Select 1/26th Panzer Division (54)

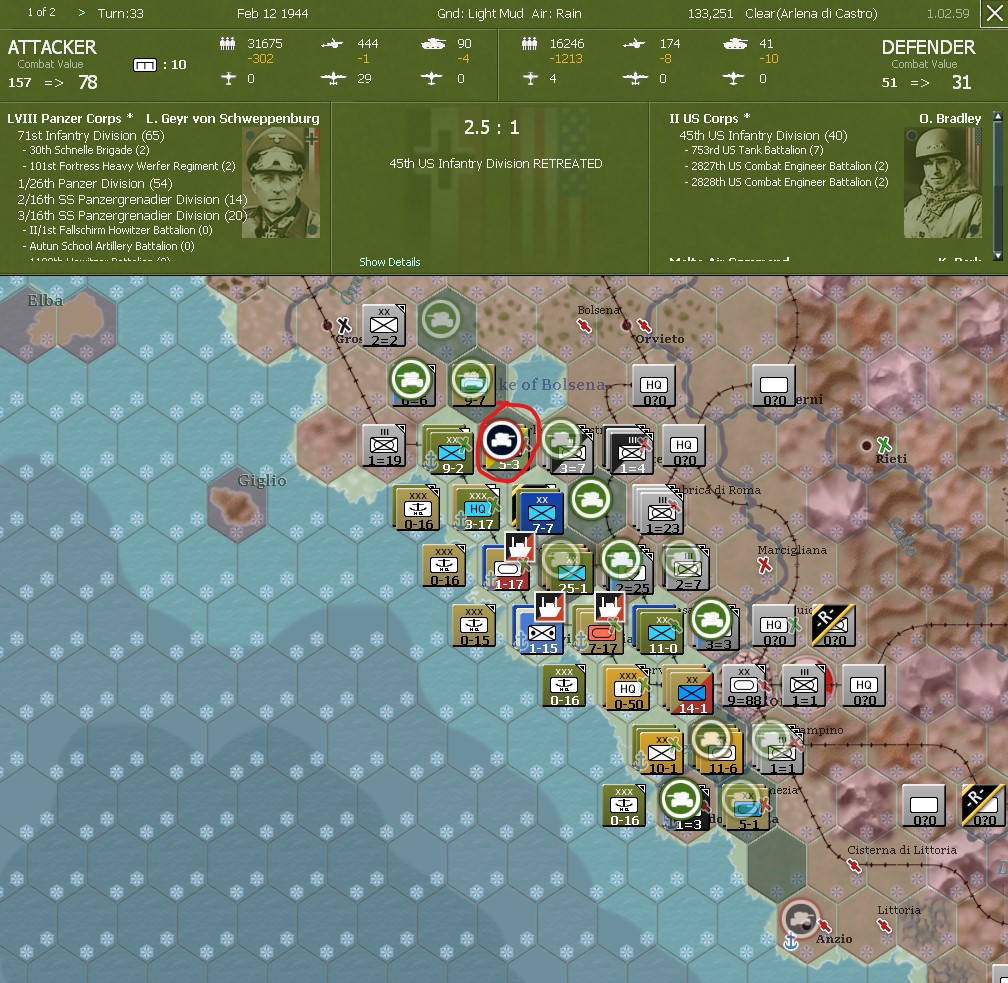pyautogui.click(x=95, y=183)
